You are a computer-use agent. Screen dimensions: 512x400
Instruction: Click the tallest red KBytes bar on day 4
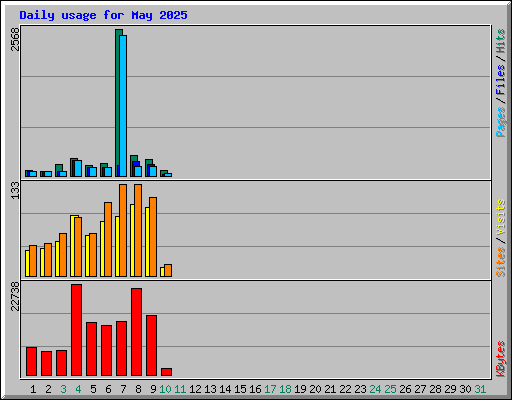[x=76, y=330]
